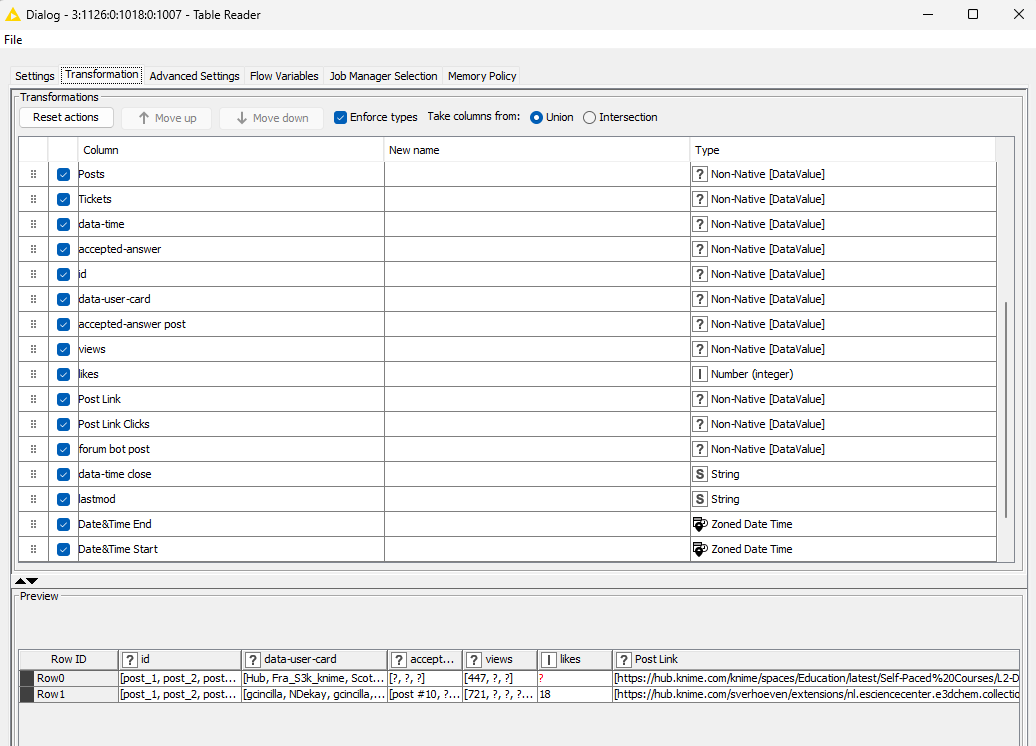This screenshot has width=1036, height=746.
Task: Click drag handle of data-time row
Action: (33, 224)
